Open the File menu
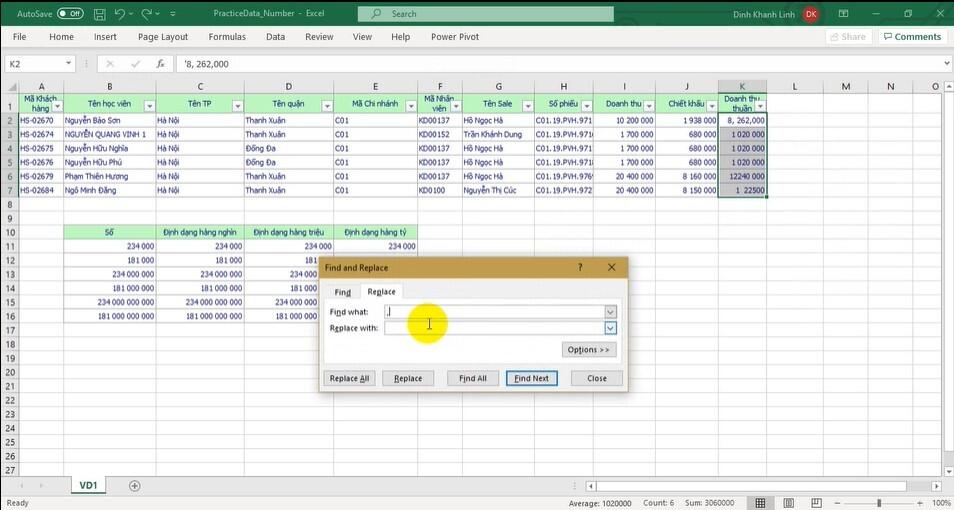Image resolution: width=954 pixels, height=510 pixels. pos(19,37)
